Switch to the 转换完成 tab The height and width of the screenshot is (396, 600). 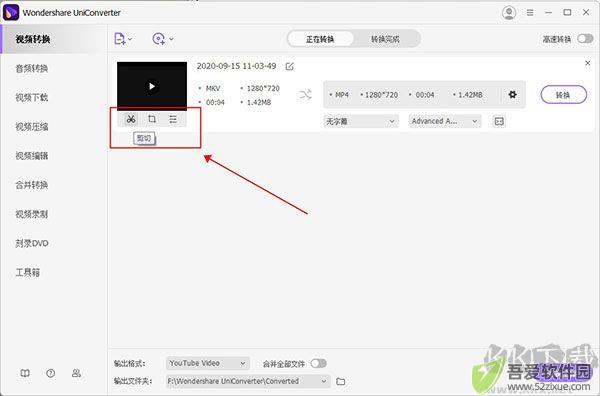point(385,39)
